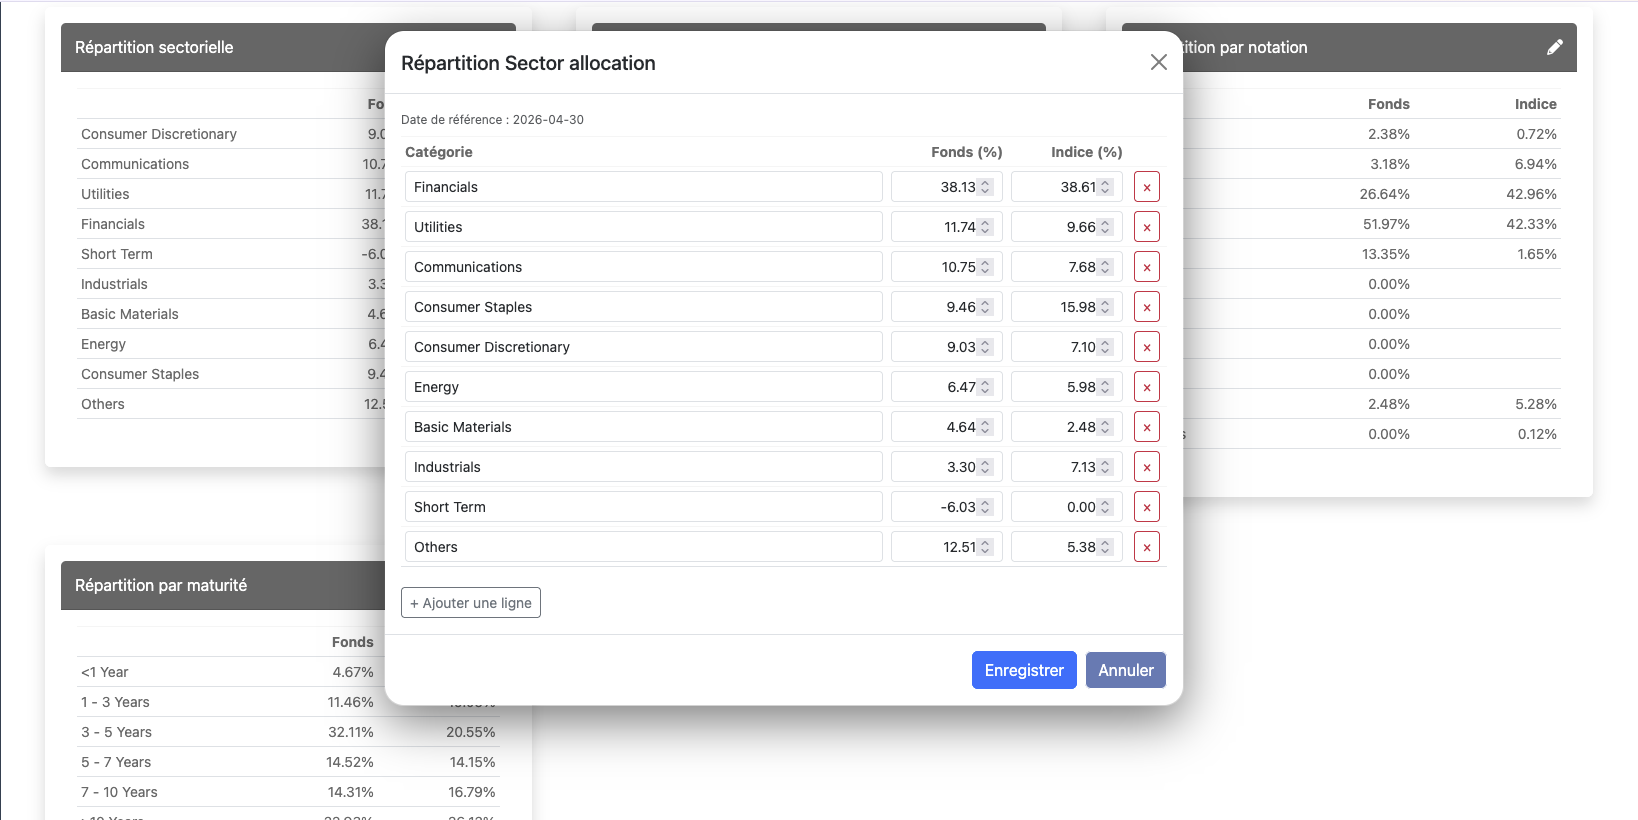This screenshot has height=820, width=1638.
Task: Edit the Others category name field
Action: coord(644,547)
